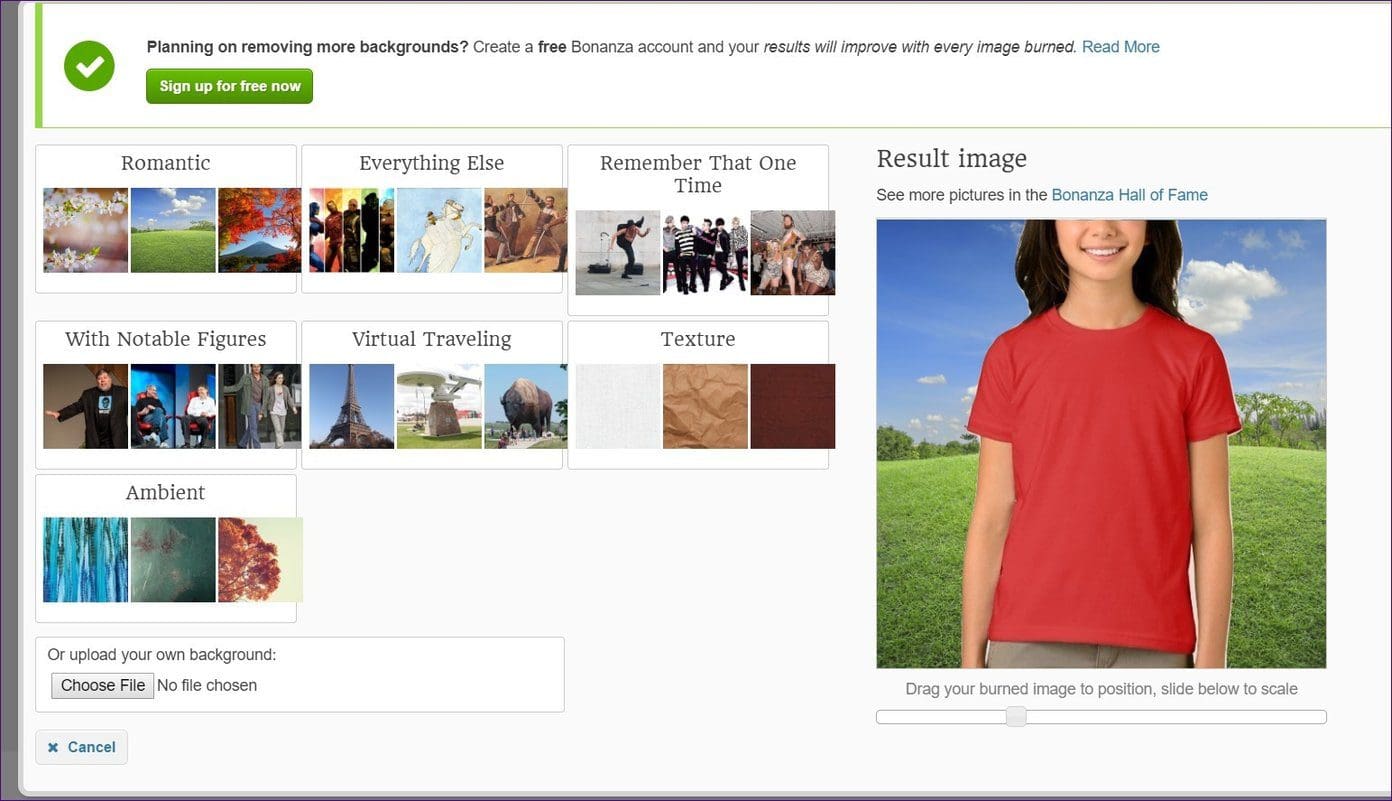Select the colorful superheroes background thumbnail
The height and width of the screenshot is (801, 1392).
pyautogui.click(x=351, y=230)
